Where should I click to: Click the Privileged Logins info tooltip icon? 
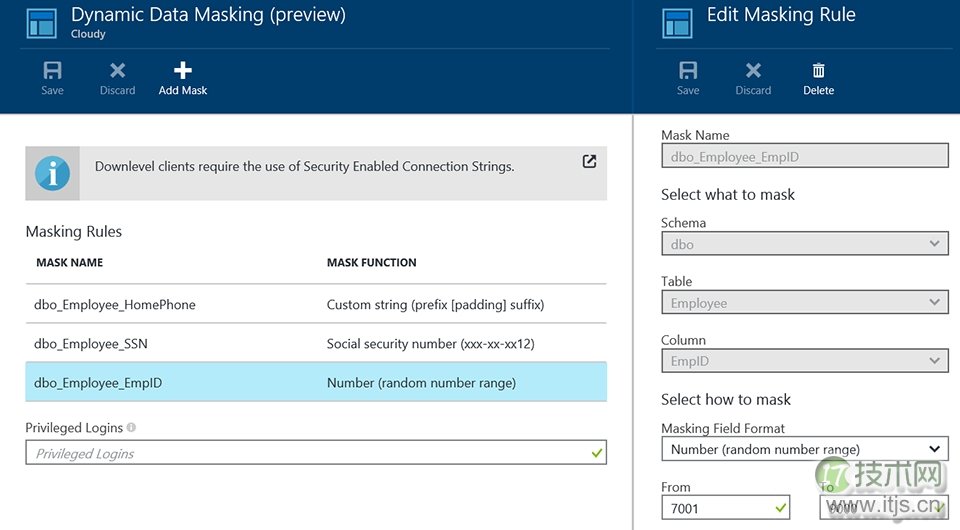tap(131, 427)
